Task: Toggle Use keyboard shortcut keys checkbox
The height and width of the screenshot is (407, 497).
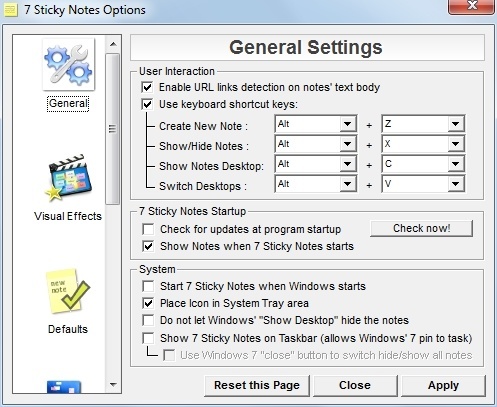Action: point(147,104)
